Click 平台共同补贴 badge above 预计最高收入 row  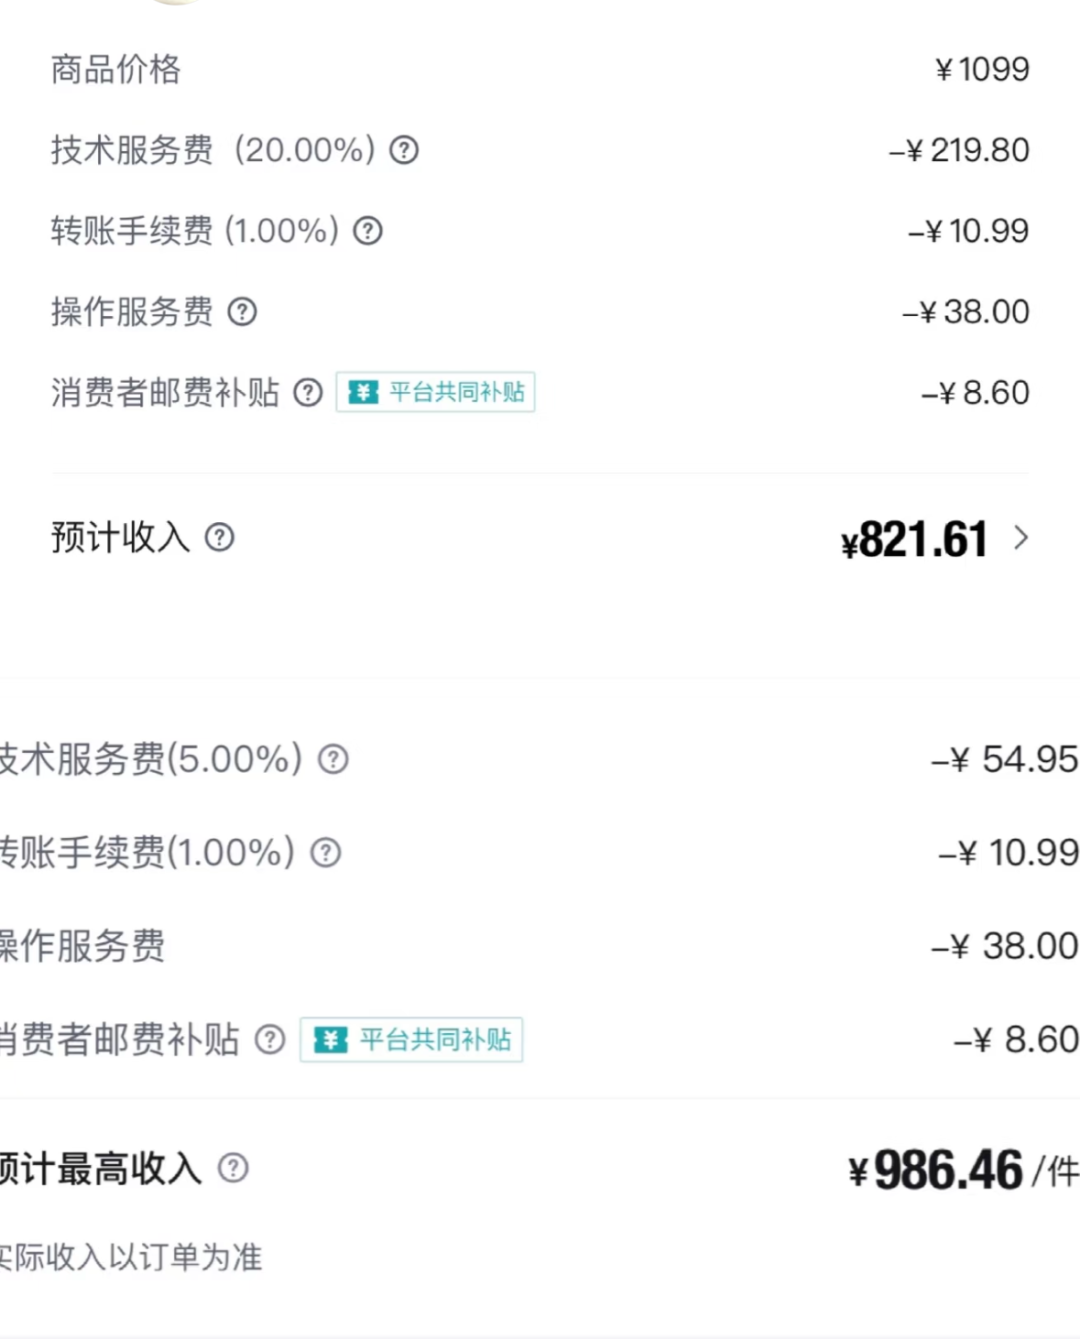pos(411,1040)
